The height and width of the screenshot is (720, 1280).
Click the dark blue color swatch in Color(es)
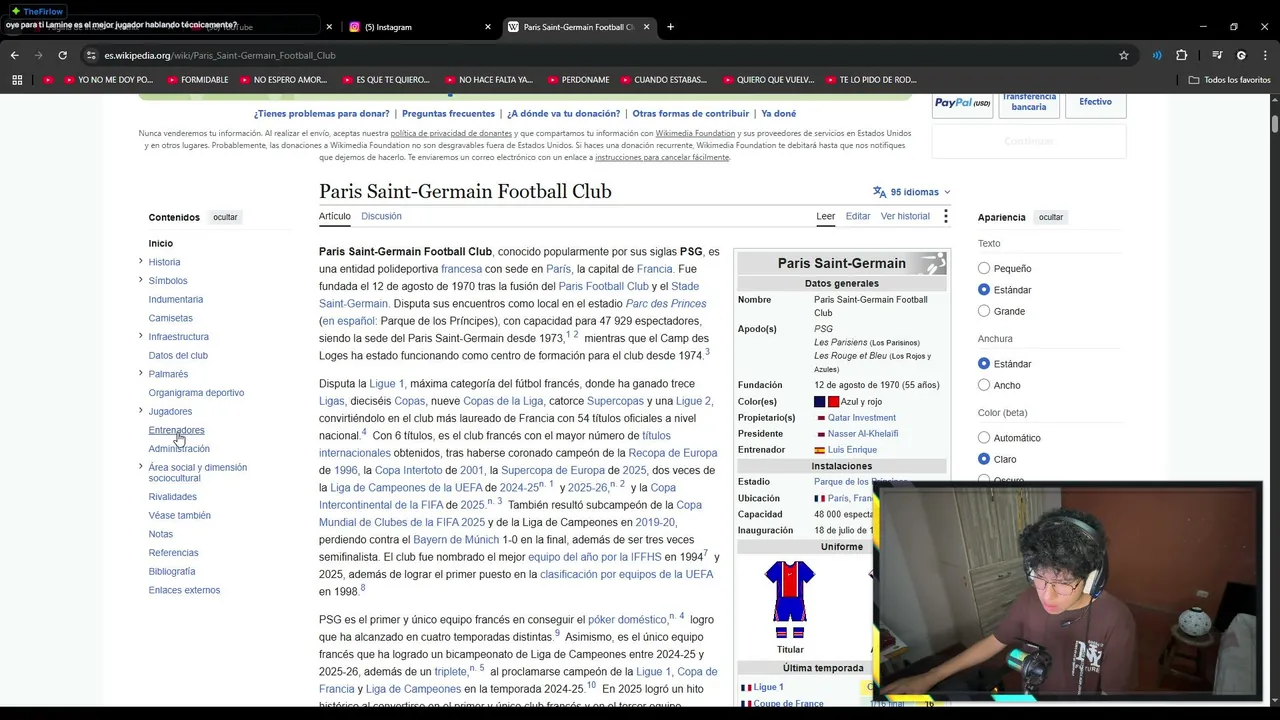click(820, 402)
